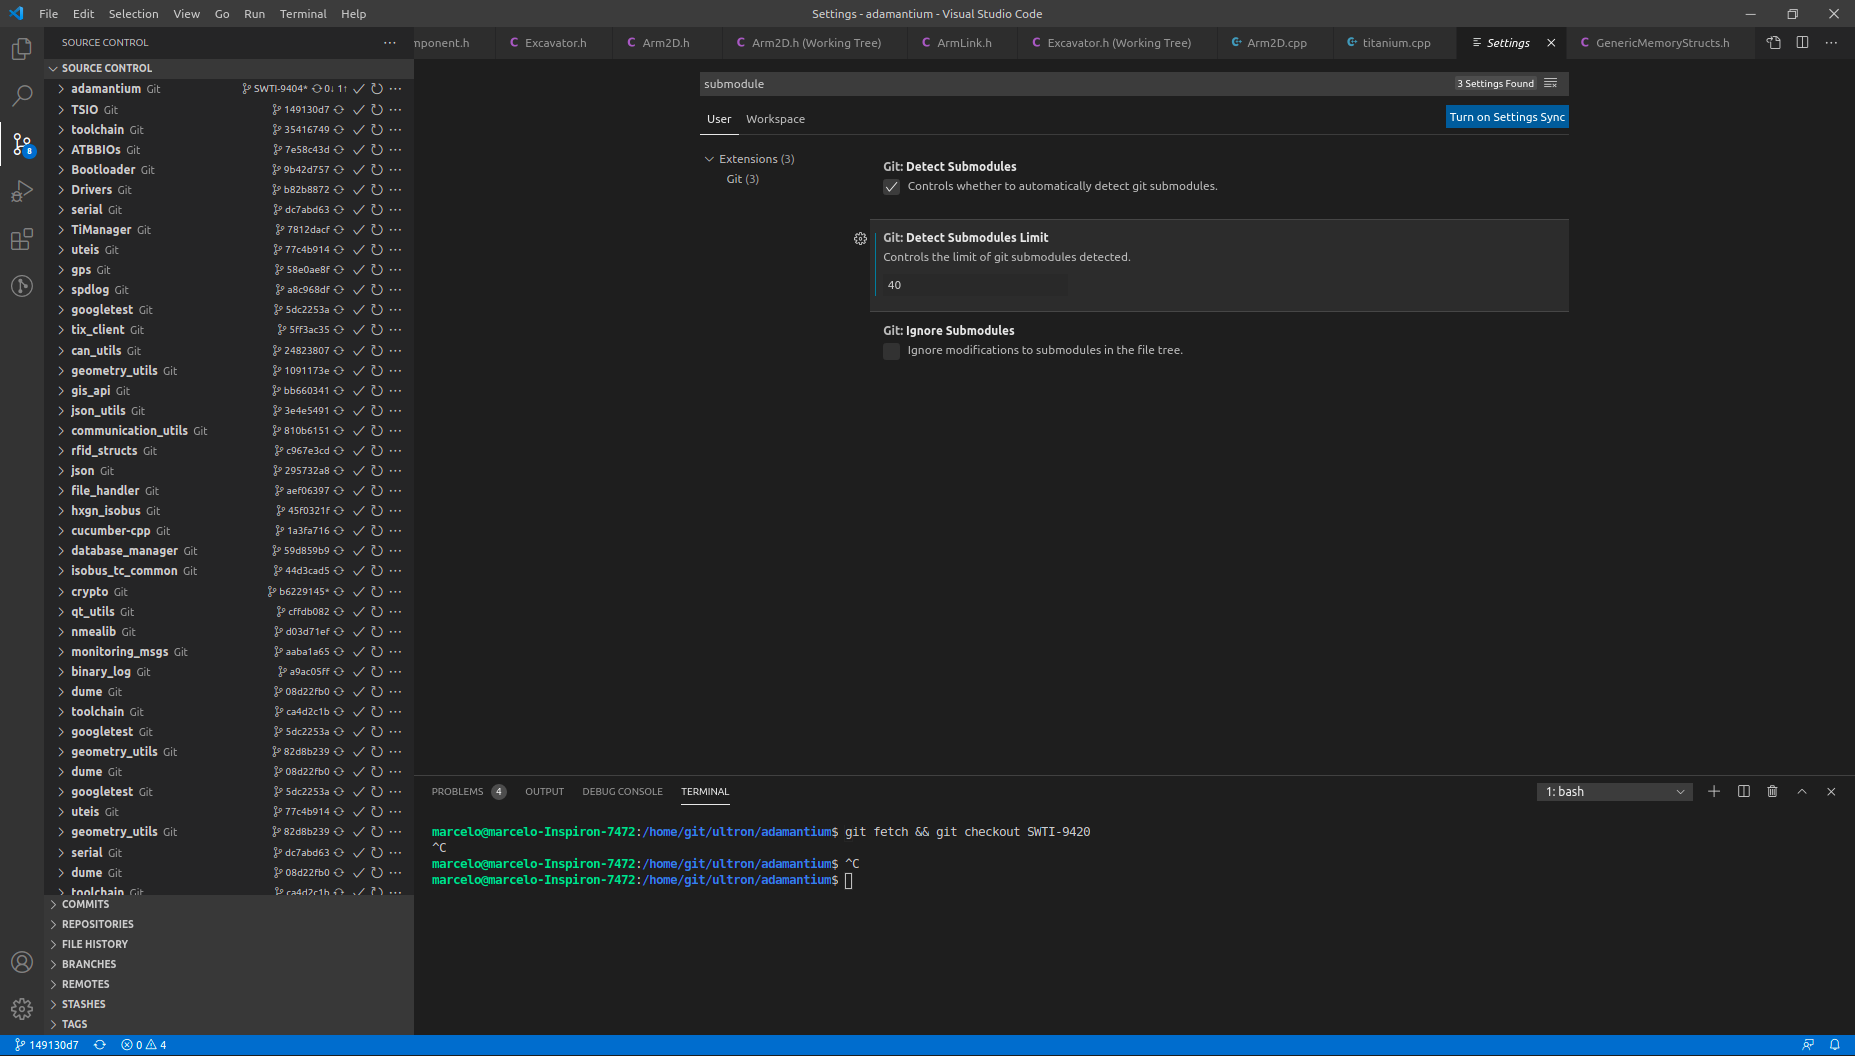1855x1056 pixels.
Task: Click Turn on Settings Sync
Action: [1506, 116]
